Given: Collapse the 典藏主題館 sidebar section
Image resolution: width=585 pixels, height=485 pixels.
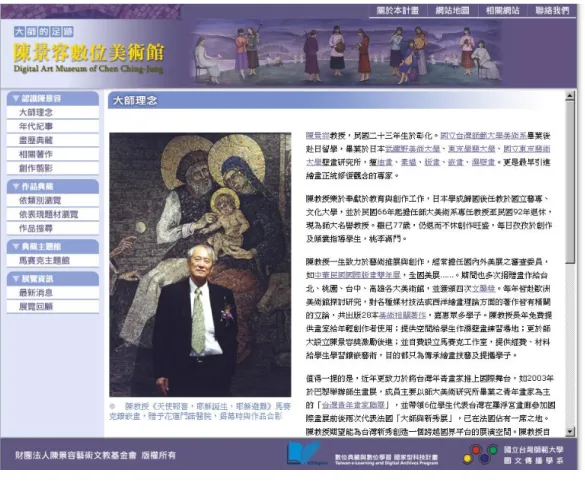Looking at the screenshot, I should (x=53, y=246).
